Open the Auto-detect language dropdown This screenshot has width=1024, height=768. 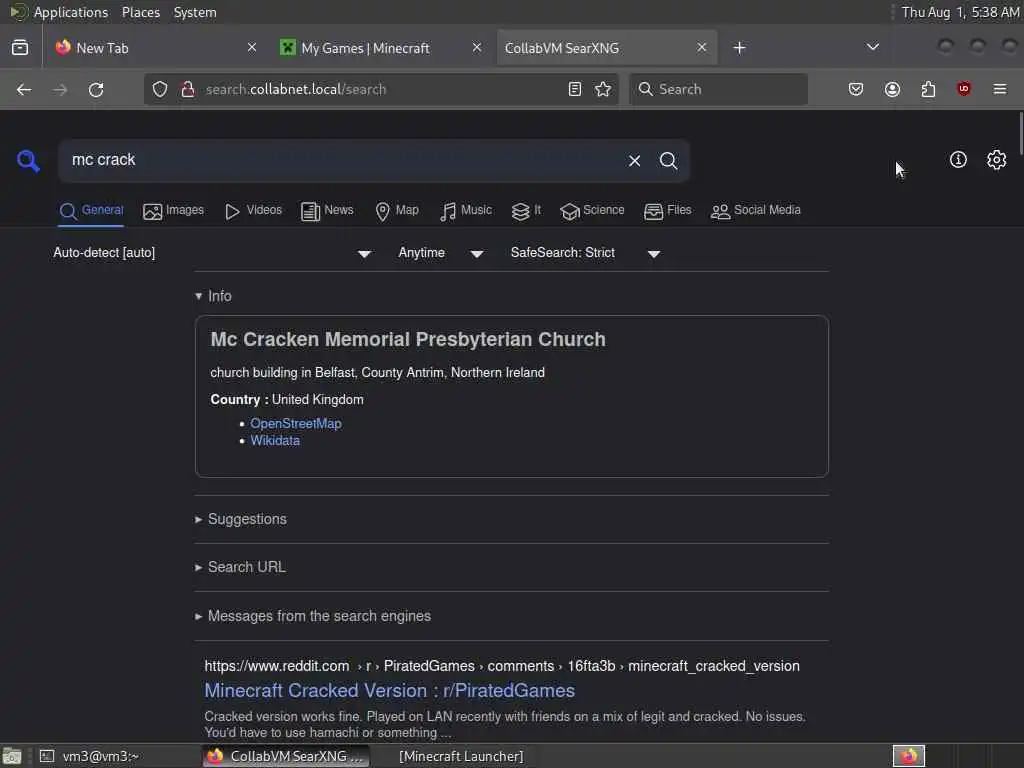click(x=212, y=253)
